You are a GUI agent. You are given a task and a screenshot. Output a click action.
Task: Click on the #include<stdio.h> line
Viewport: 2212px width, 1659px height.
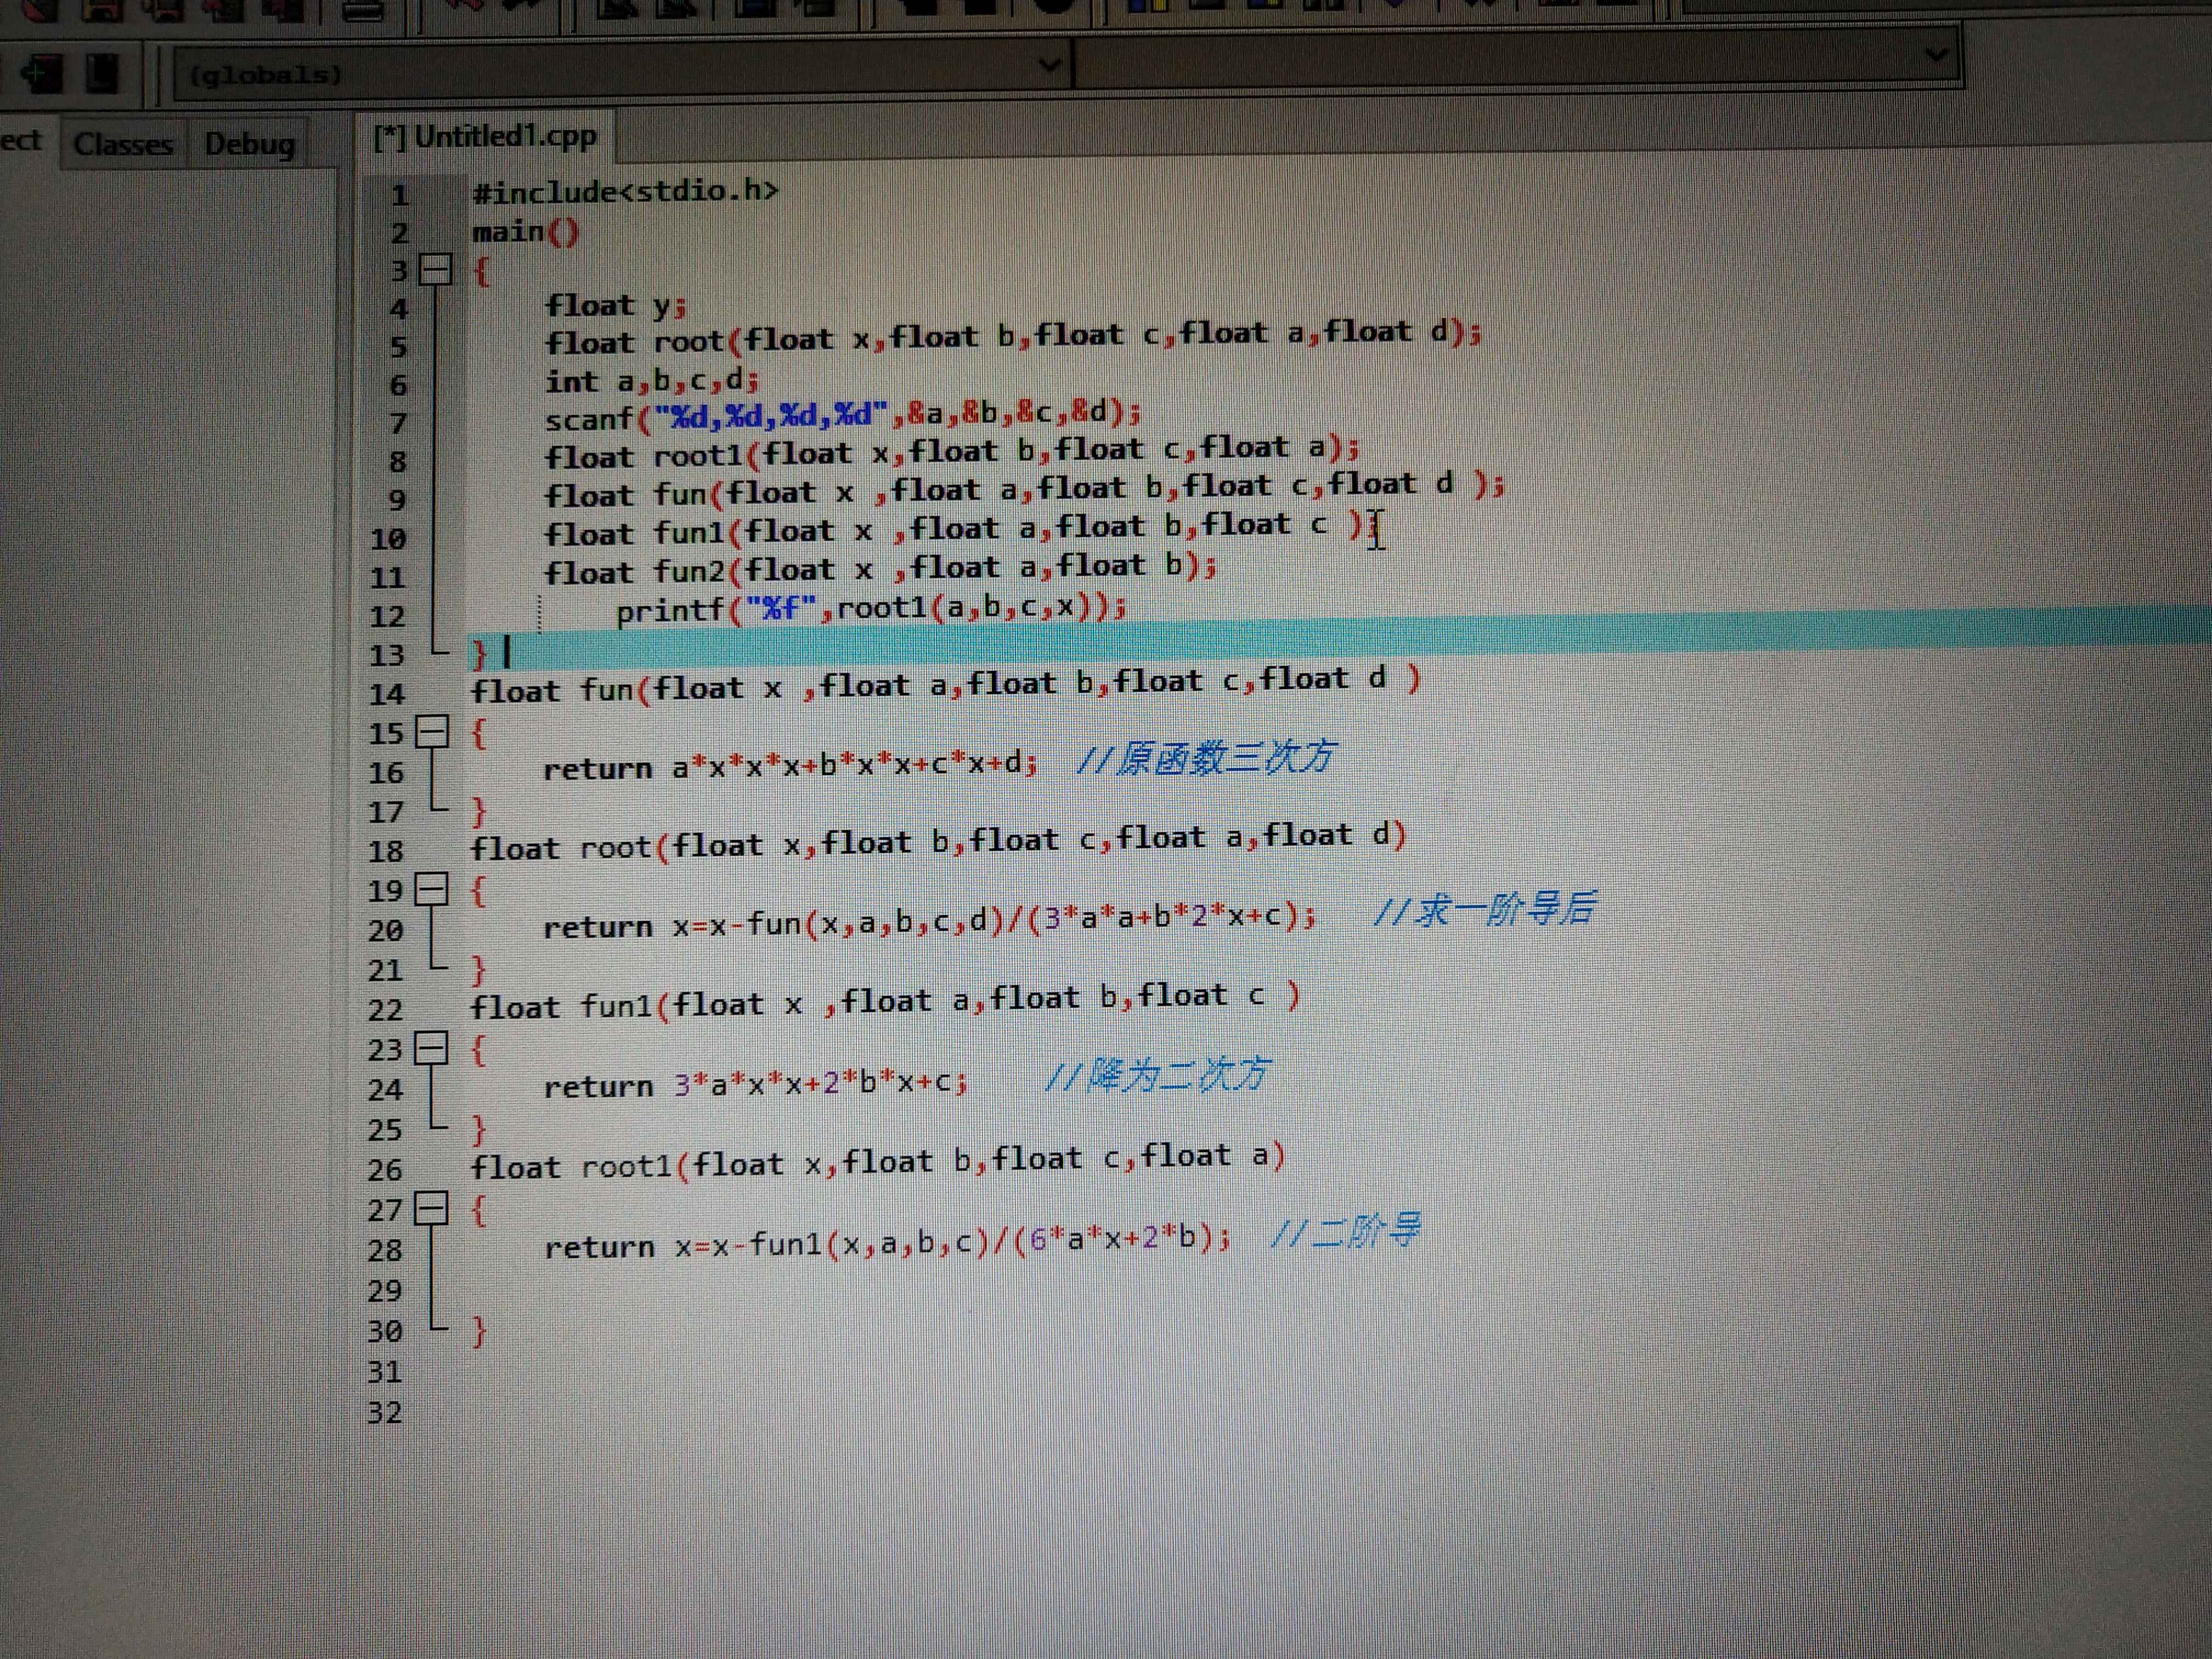click(x=624, y=191)
